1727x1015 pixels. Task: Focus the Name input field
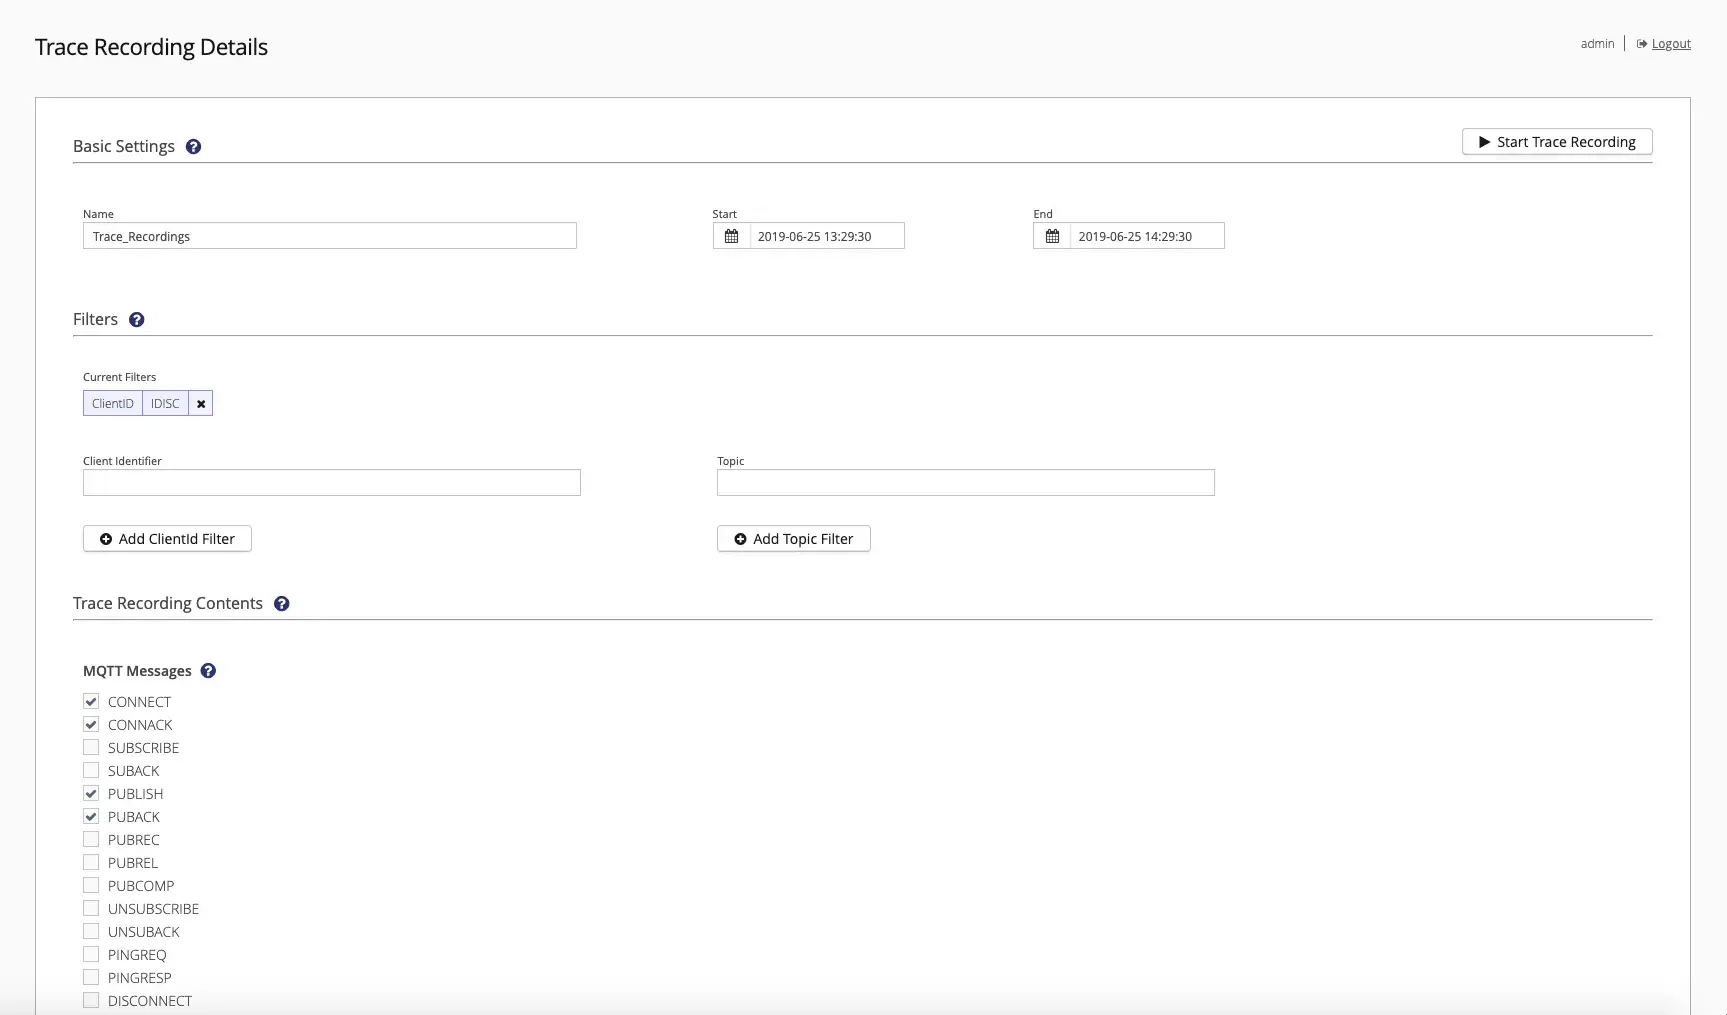tap(330, 236)
